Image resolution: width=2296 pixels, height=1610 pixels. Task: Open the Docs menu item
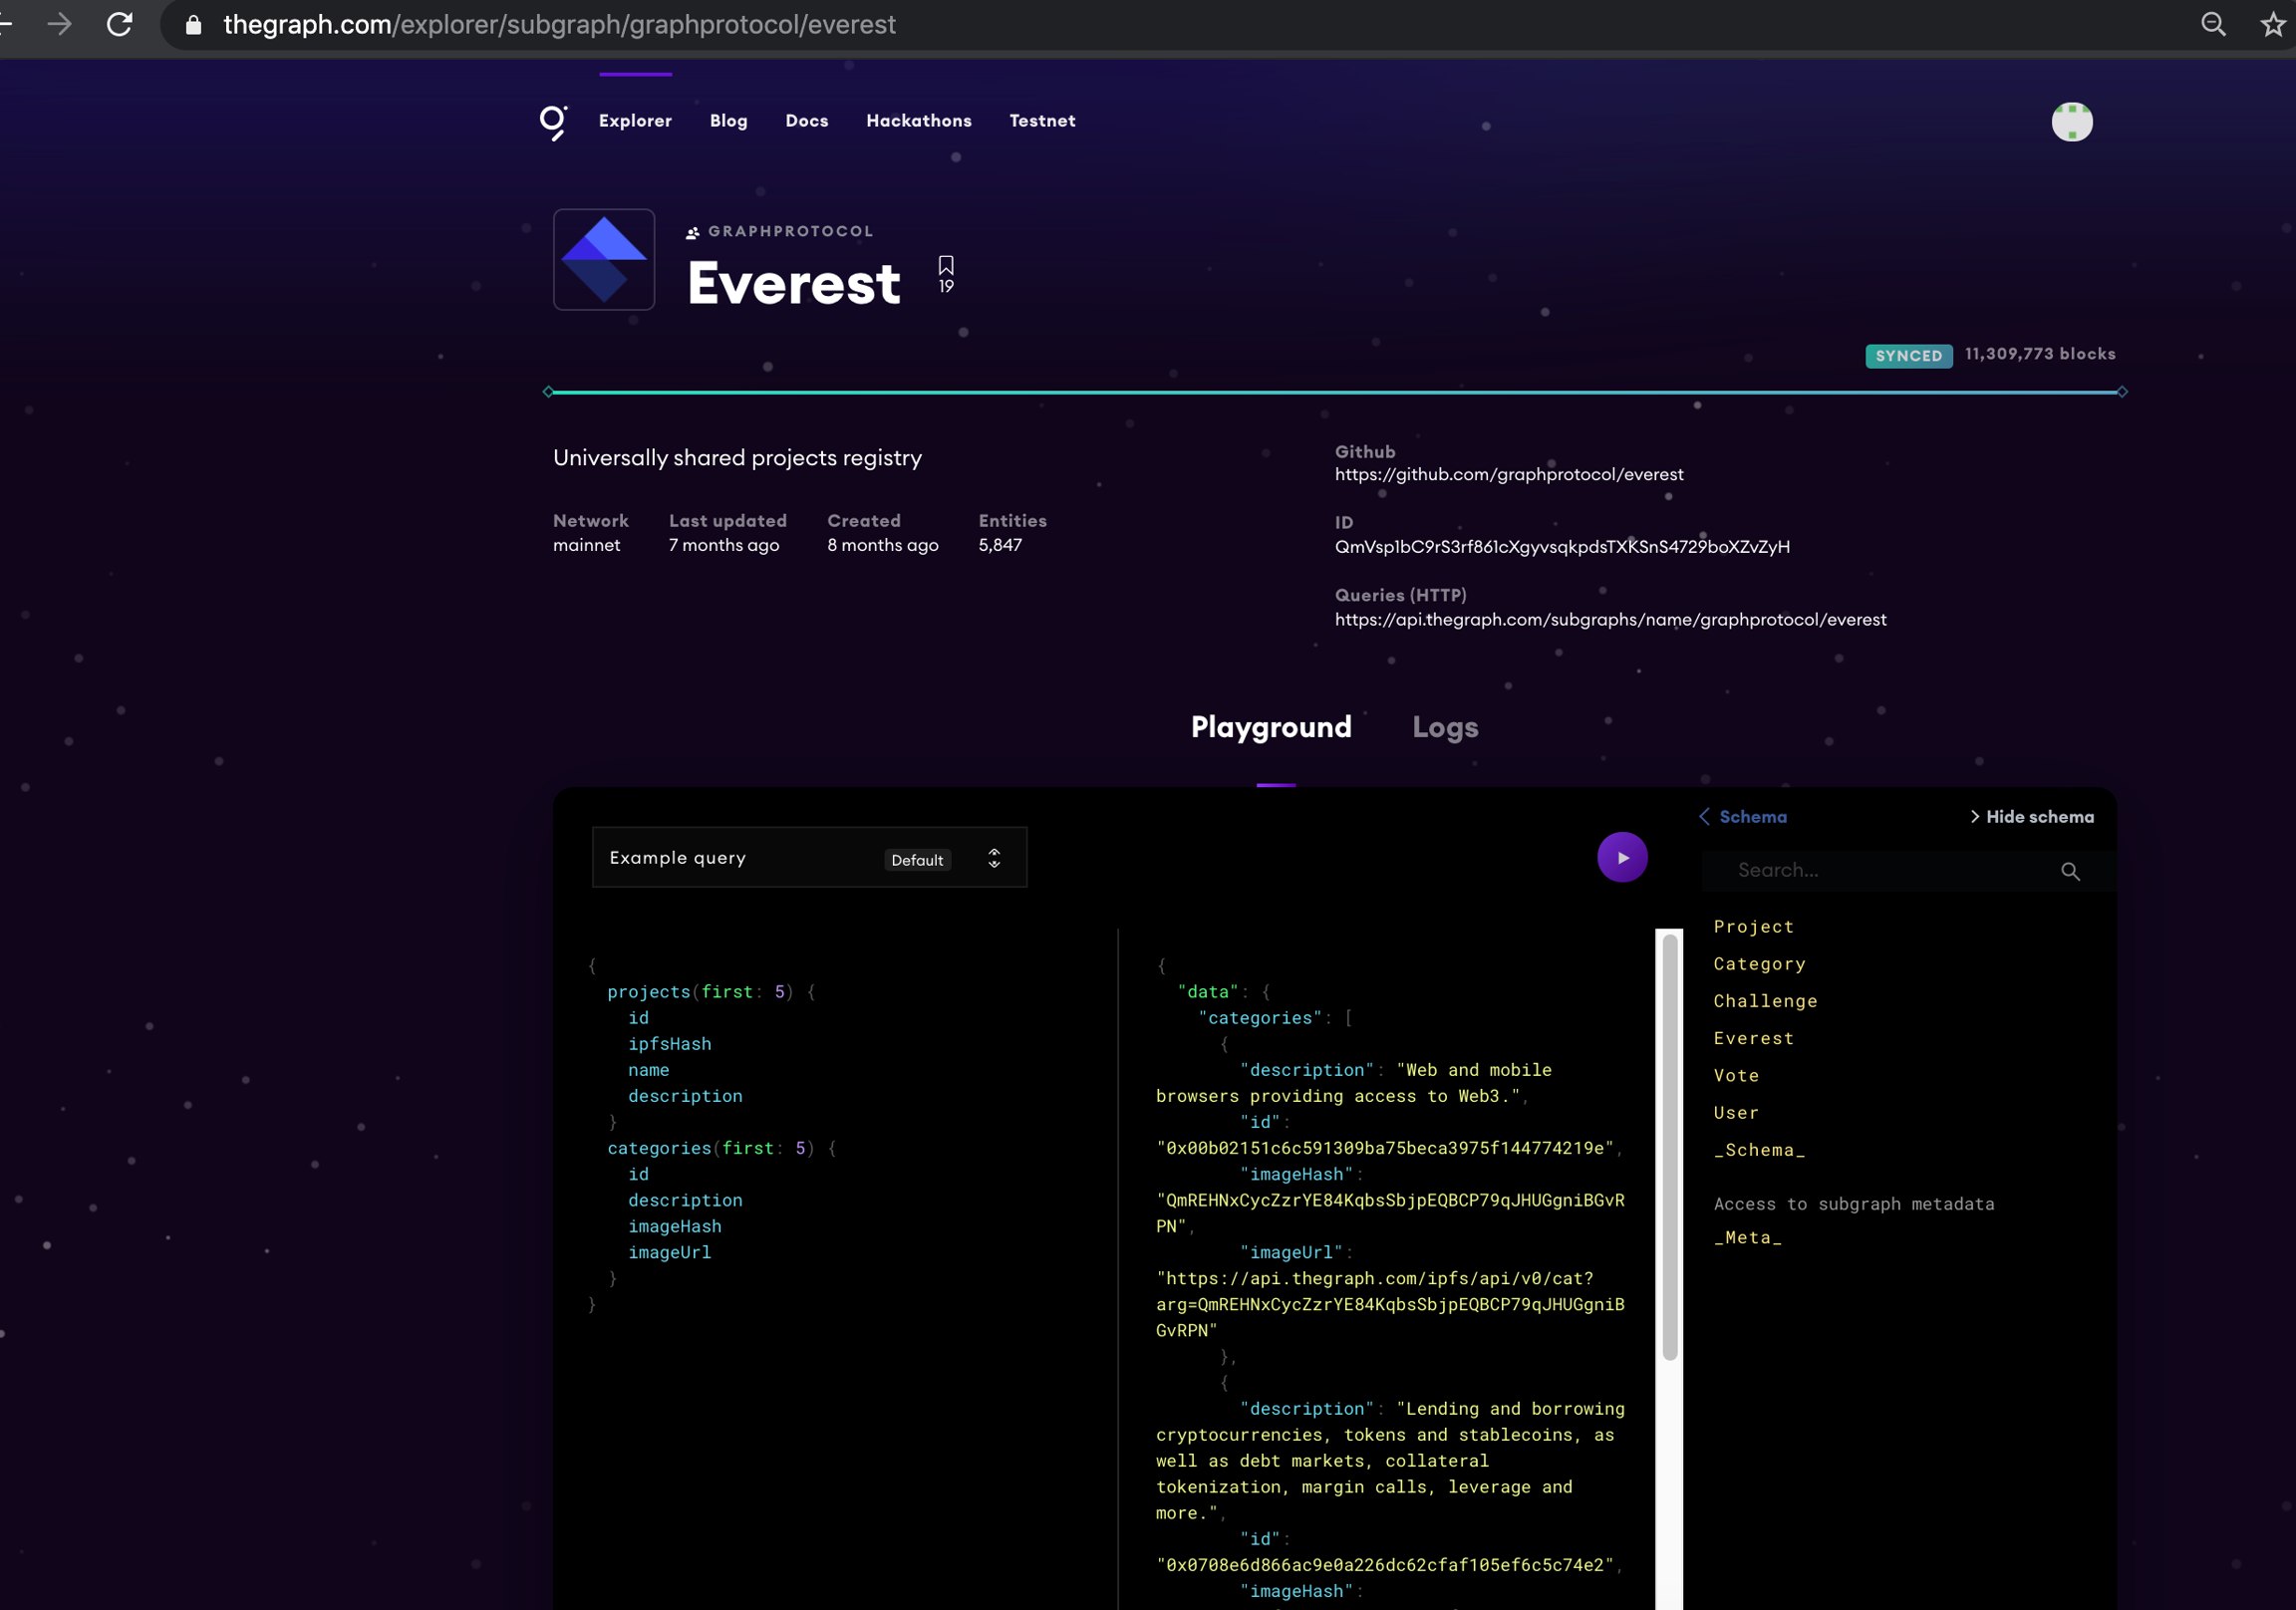tap(806, 120)
